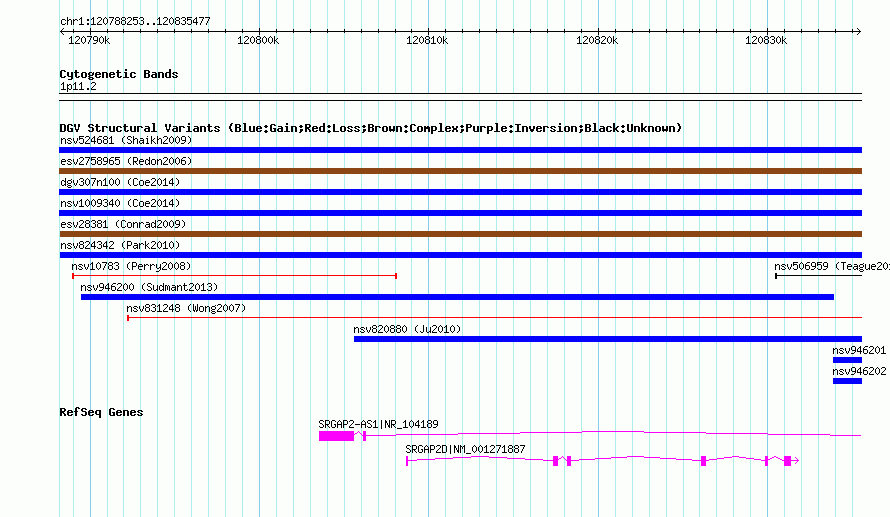
Task: Select the red nsv831248 loss line
Action: [x=494, y=318]
